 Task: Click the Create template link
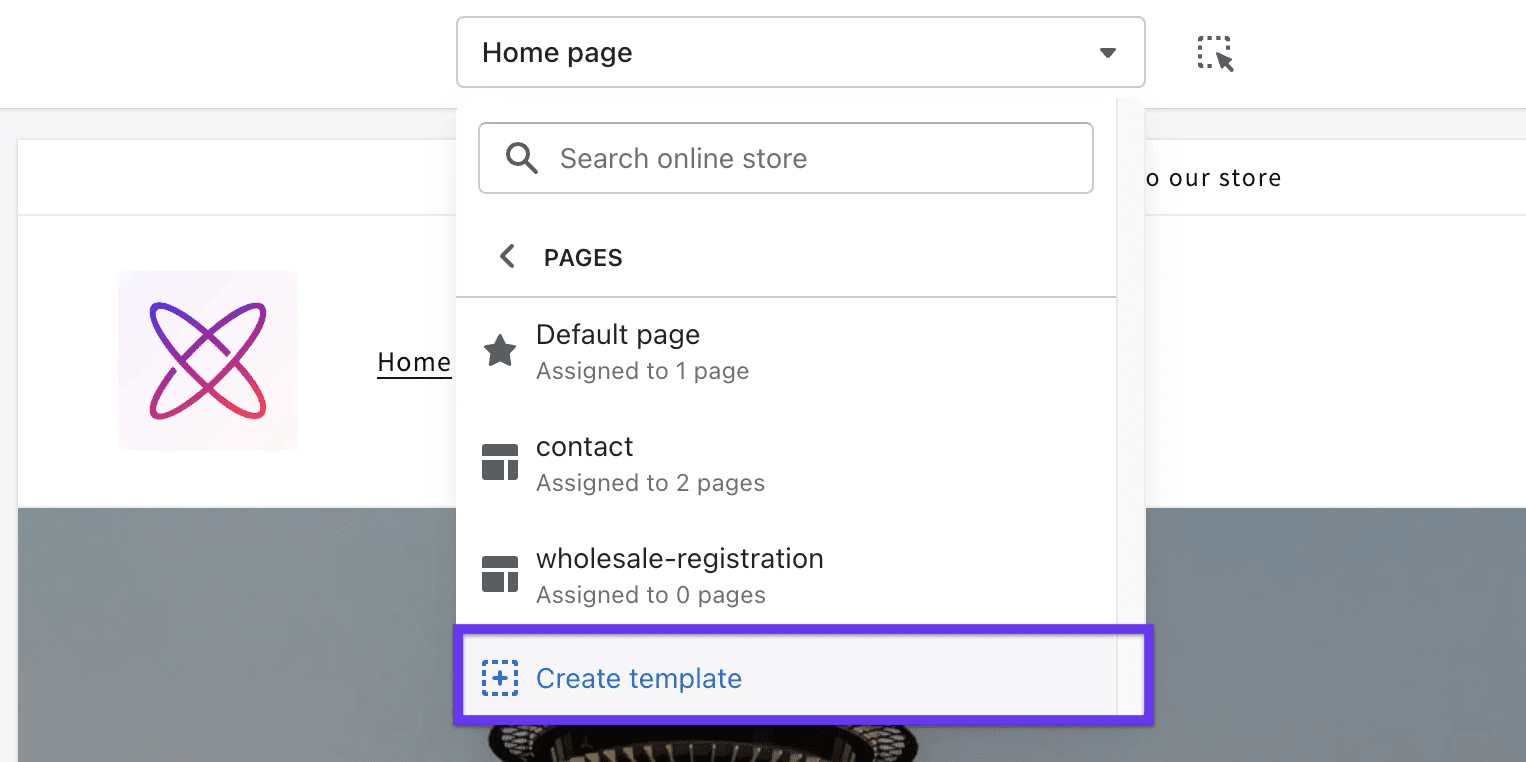pos(639,678)
